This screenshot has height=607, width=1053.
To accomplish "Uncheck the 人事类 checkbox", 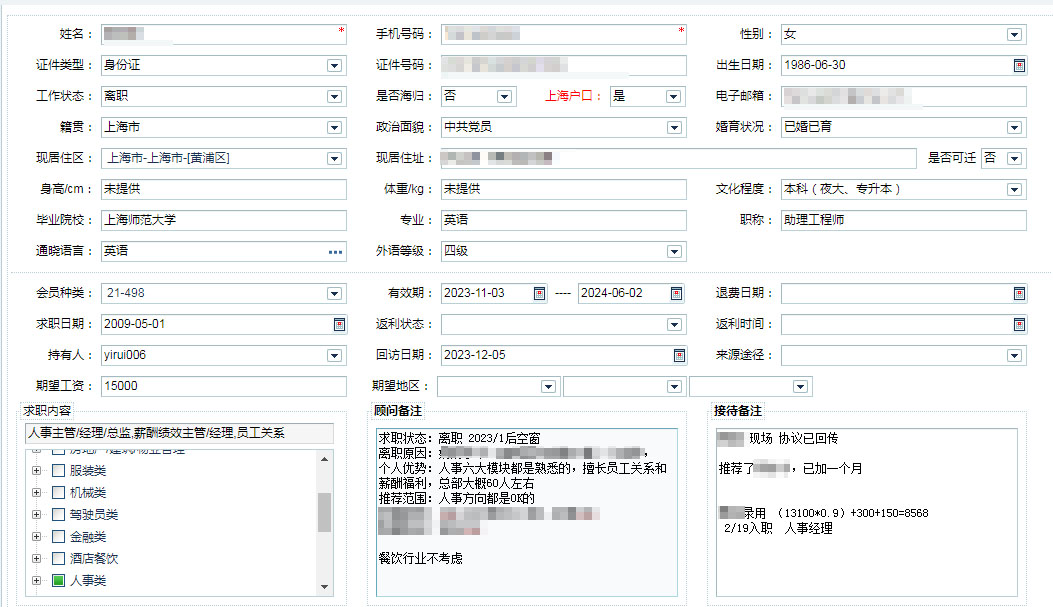I will point(58,581).
